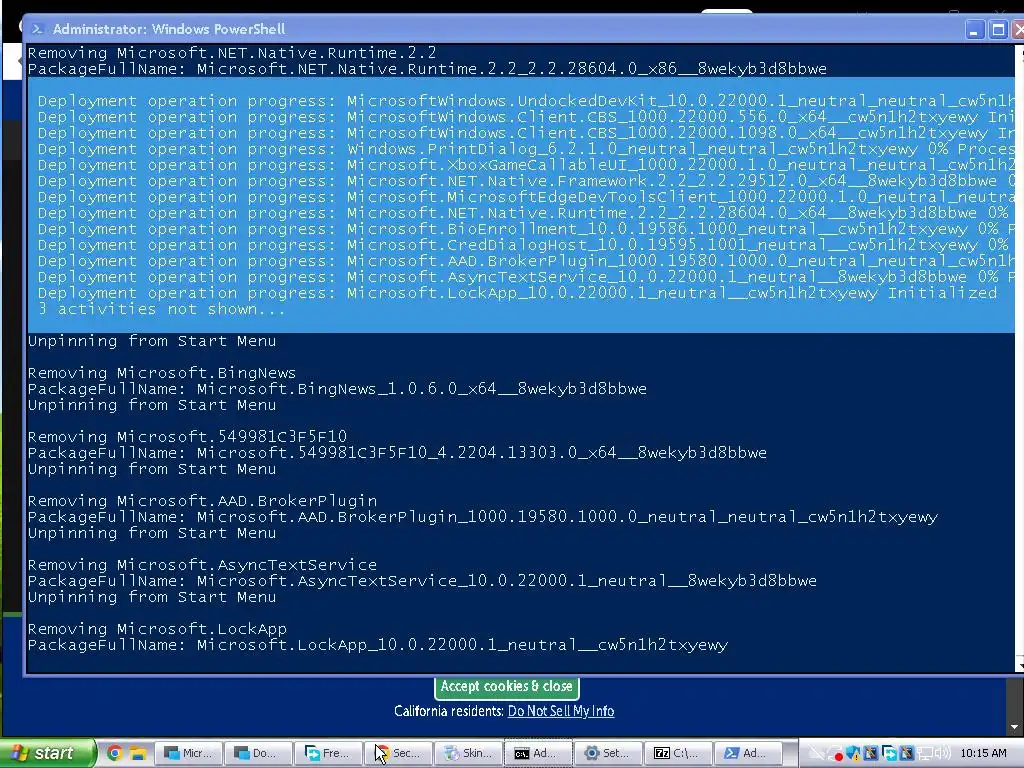The image size is (1024, 768).
Task: Click the XboxGameCallableUI deployment progress line
Action: point(526,165)
